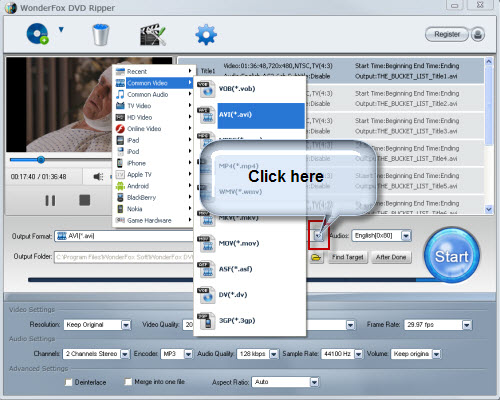Image resolution: width=500 pixels, height=400 pixels.
Task: Select row with Output THE_BUCKET_LIST_Title2.avi
Action: tap(395, 98)
